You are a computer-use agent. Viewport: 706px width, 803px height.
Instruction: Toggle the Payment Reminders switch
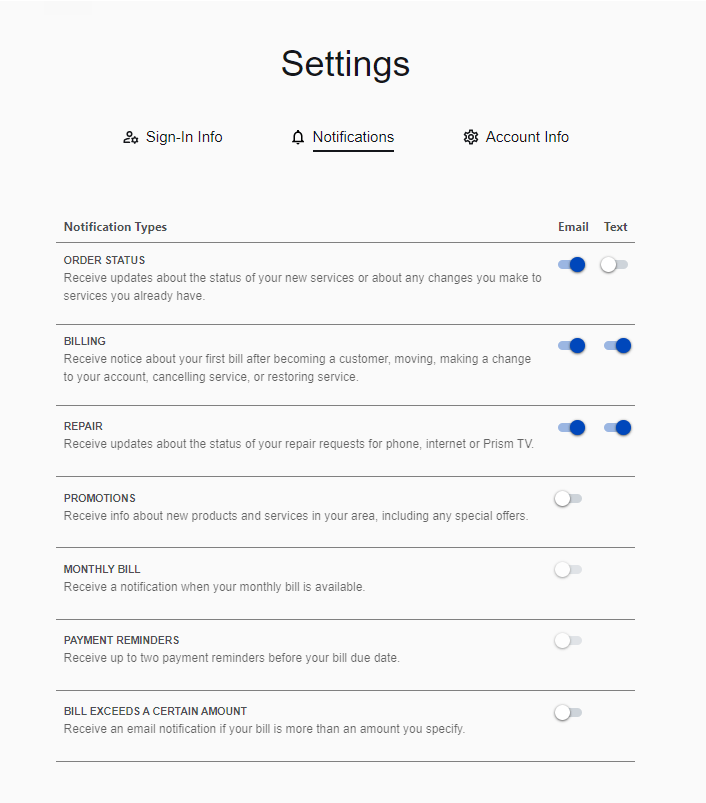coord(567,640)
